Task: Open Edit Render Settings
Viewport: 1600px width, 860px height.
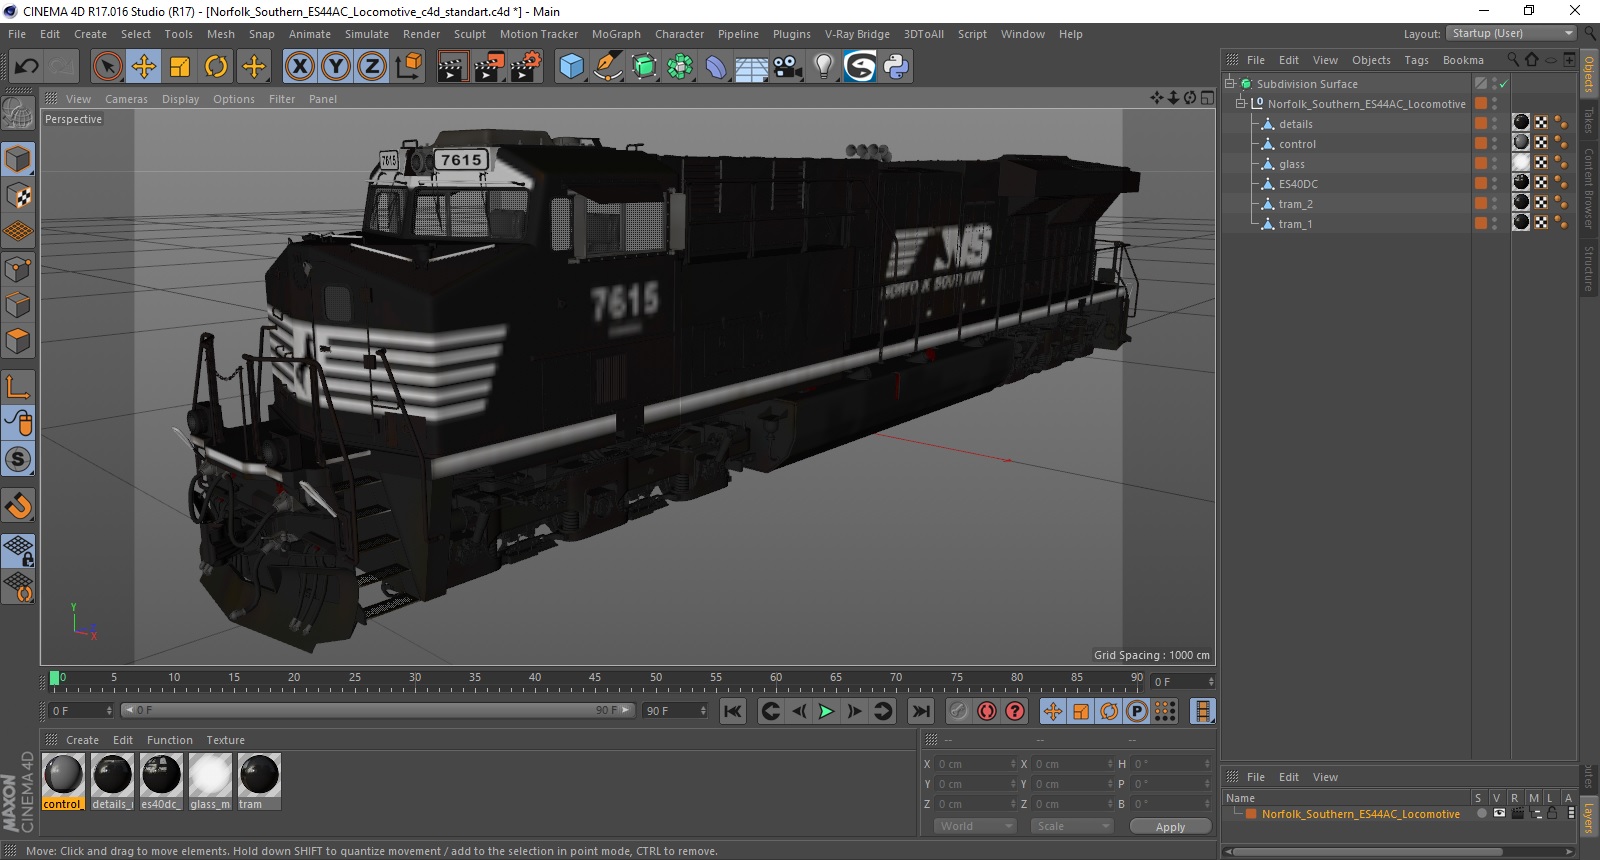Action: pyautogui.click(x=526, y=67)
